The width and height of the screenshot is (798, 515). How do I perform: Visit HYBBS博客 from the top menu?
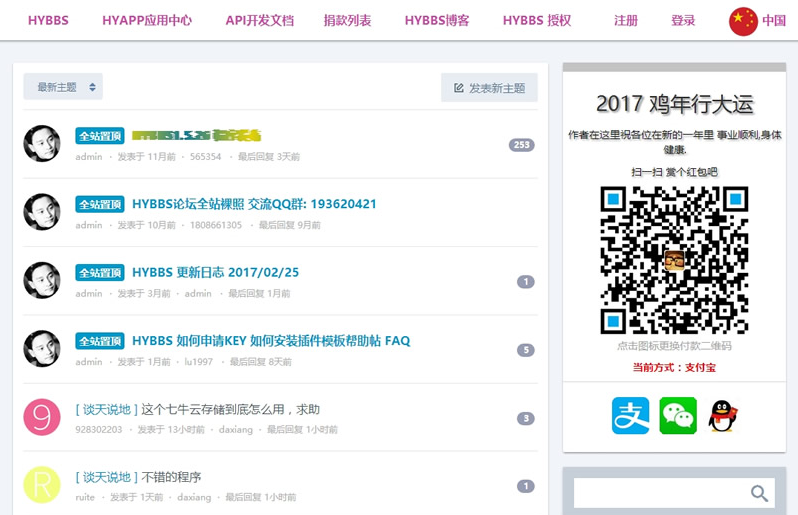[x=437, y=20]
